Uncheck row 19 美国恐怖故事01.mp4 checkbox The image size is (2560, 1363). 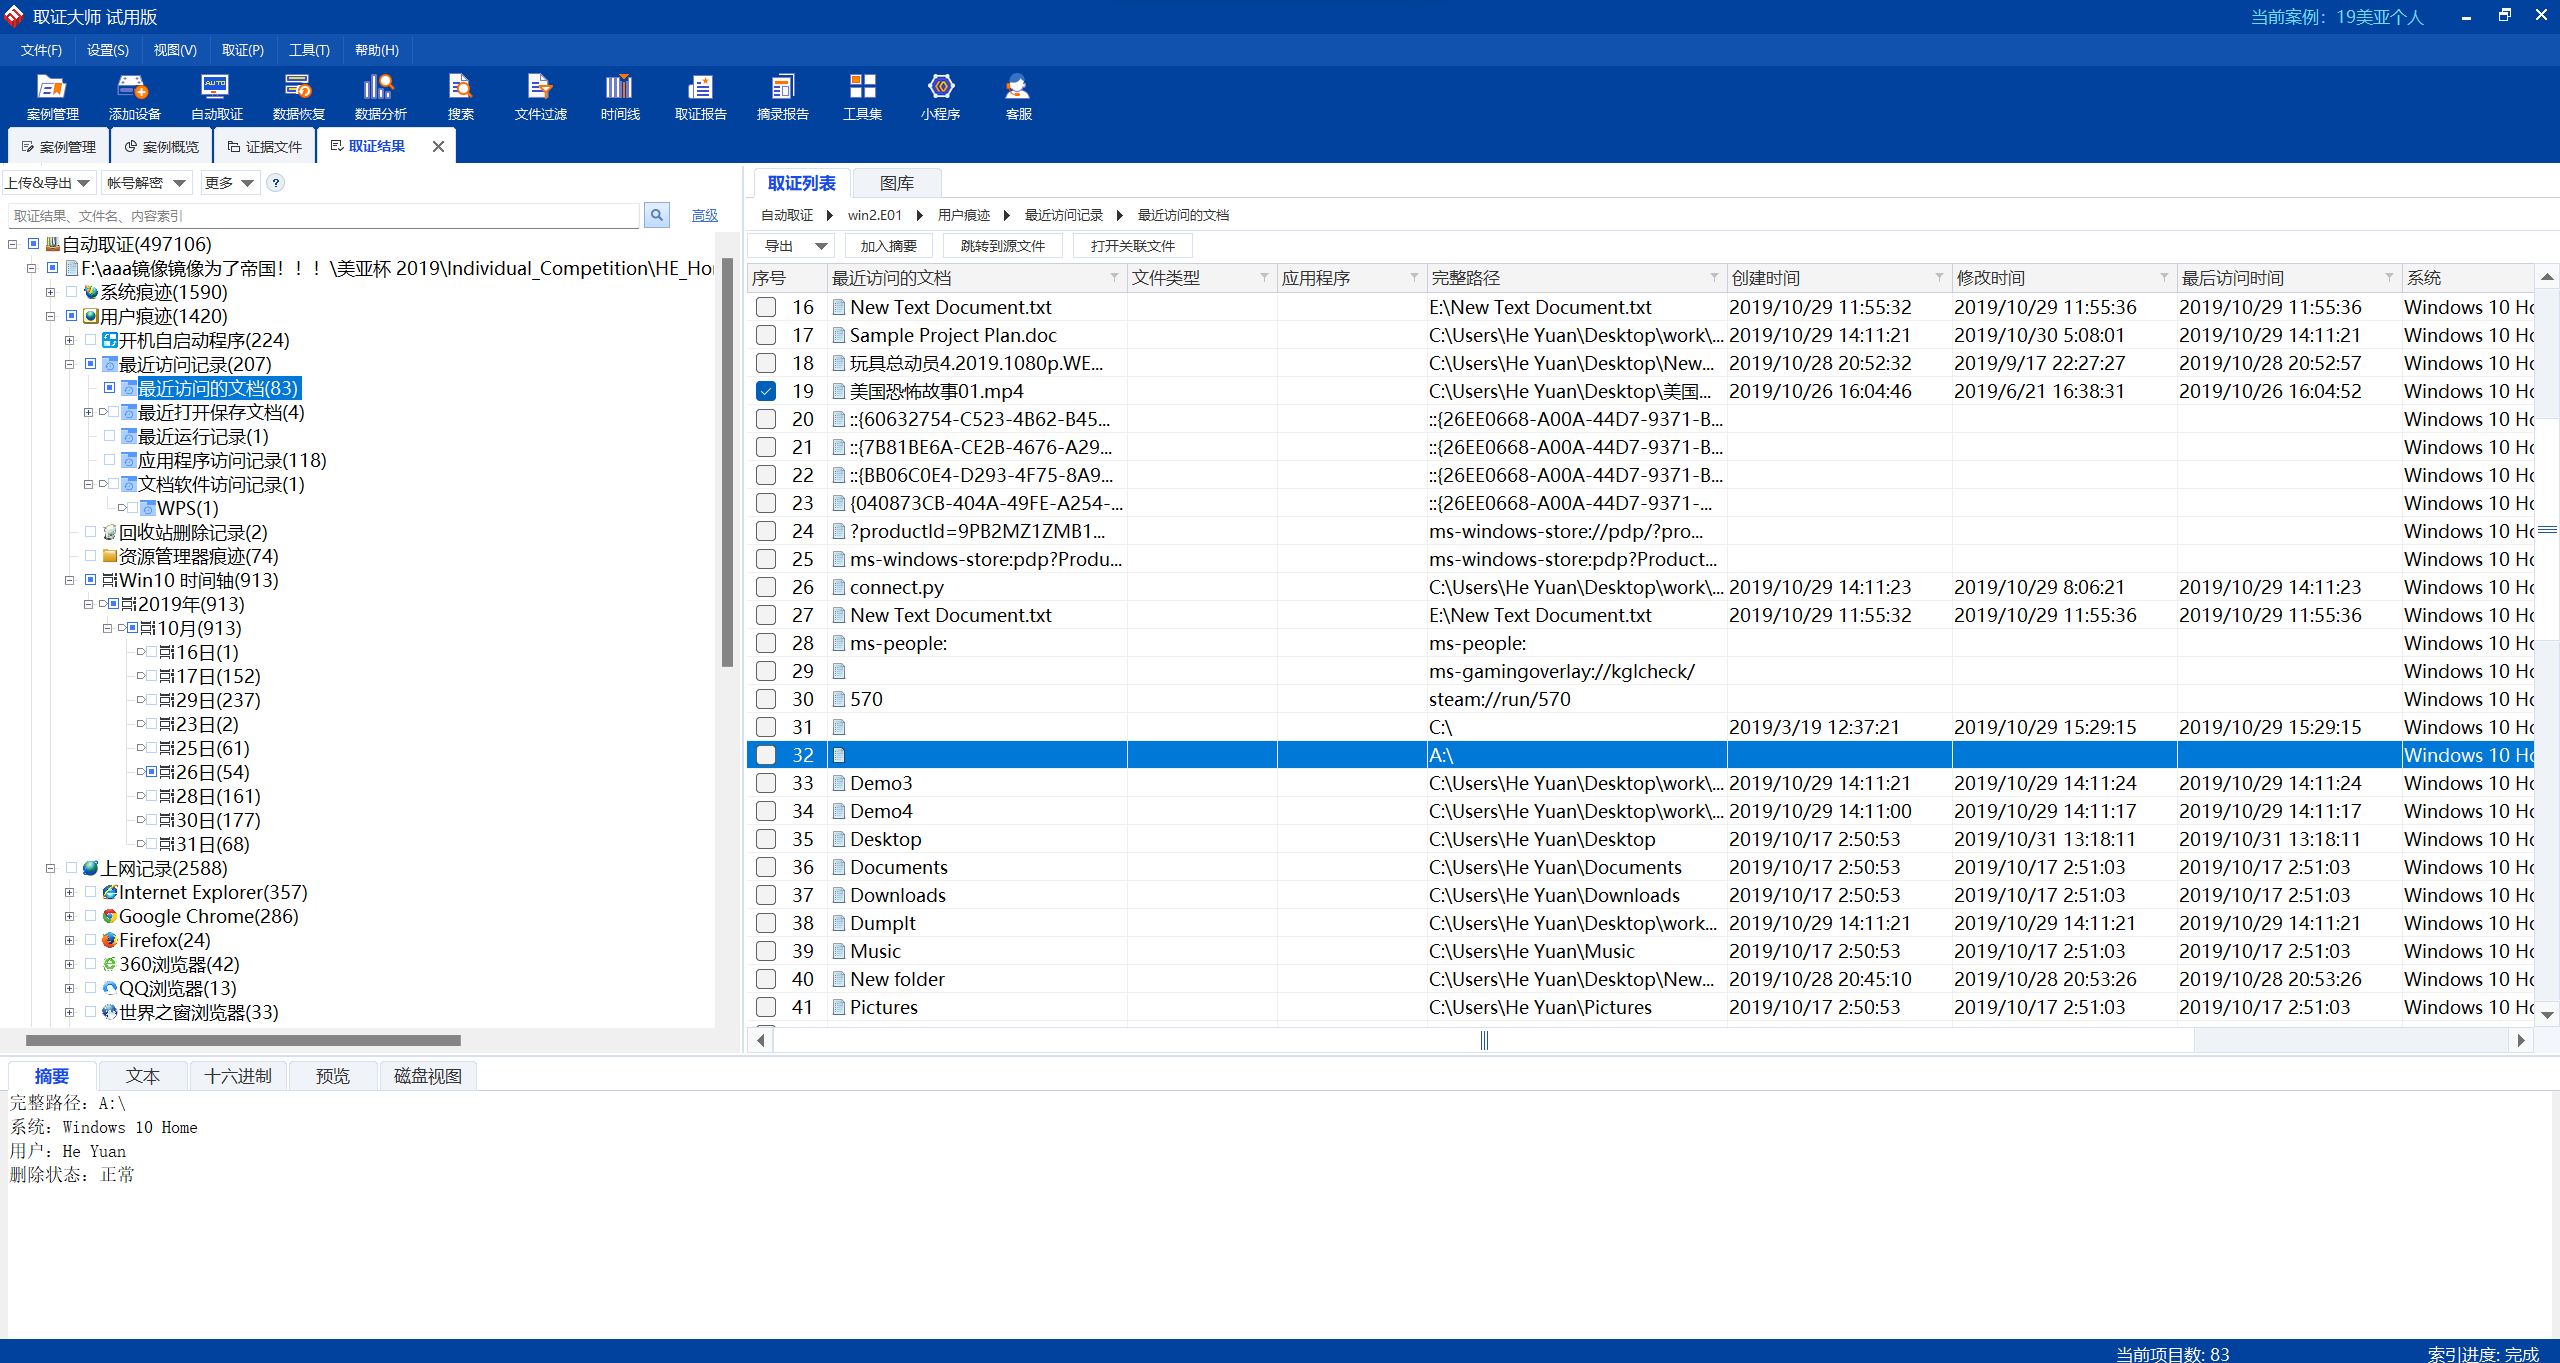(766, 391)
